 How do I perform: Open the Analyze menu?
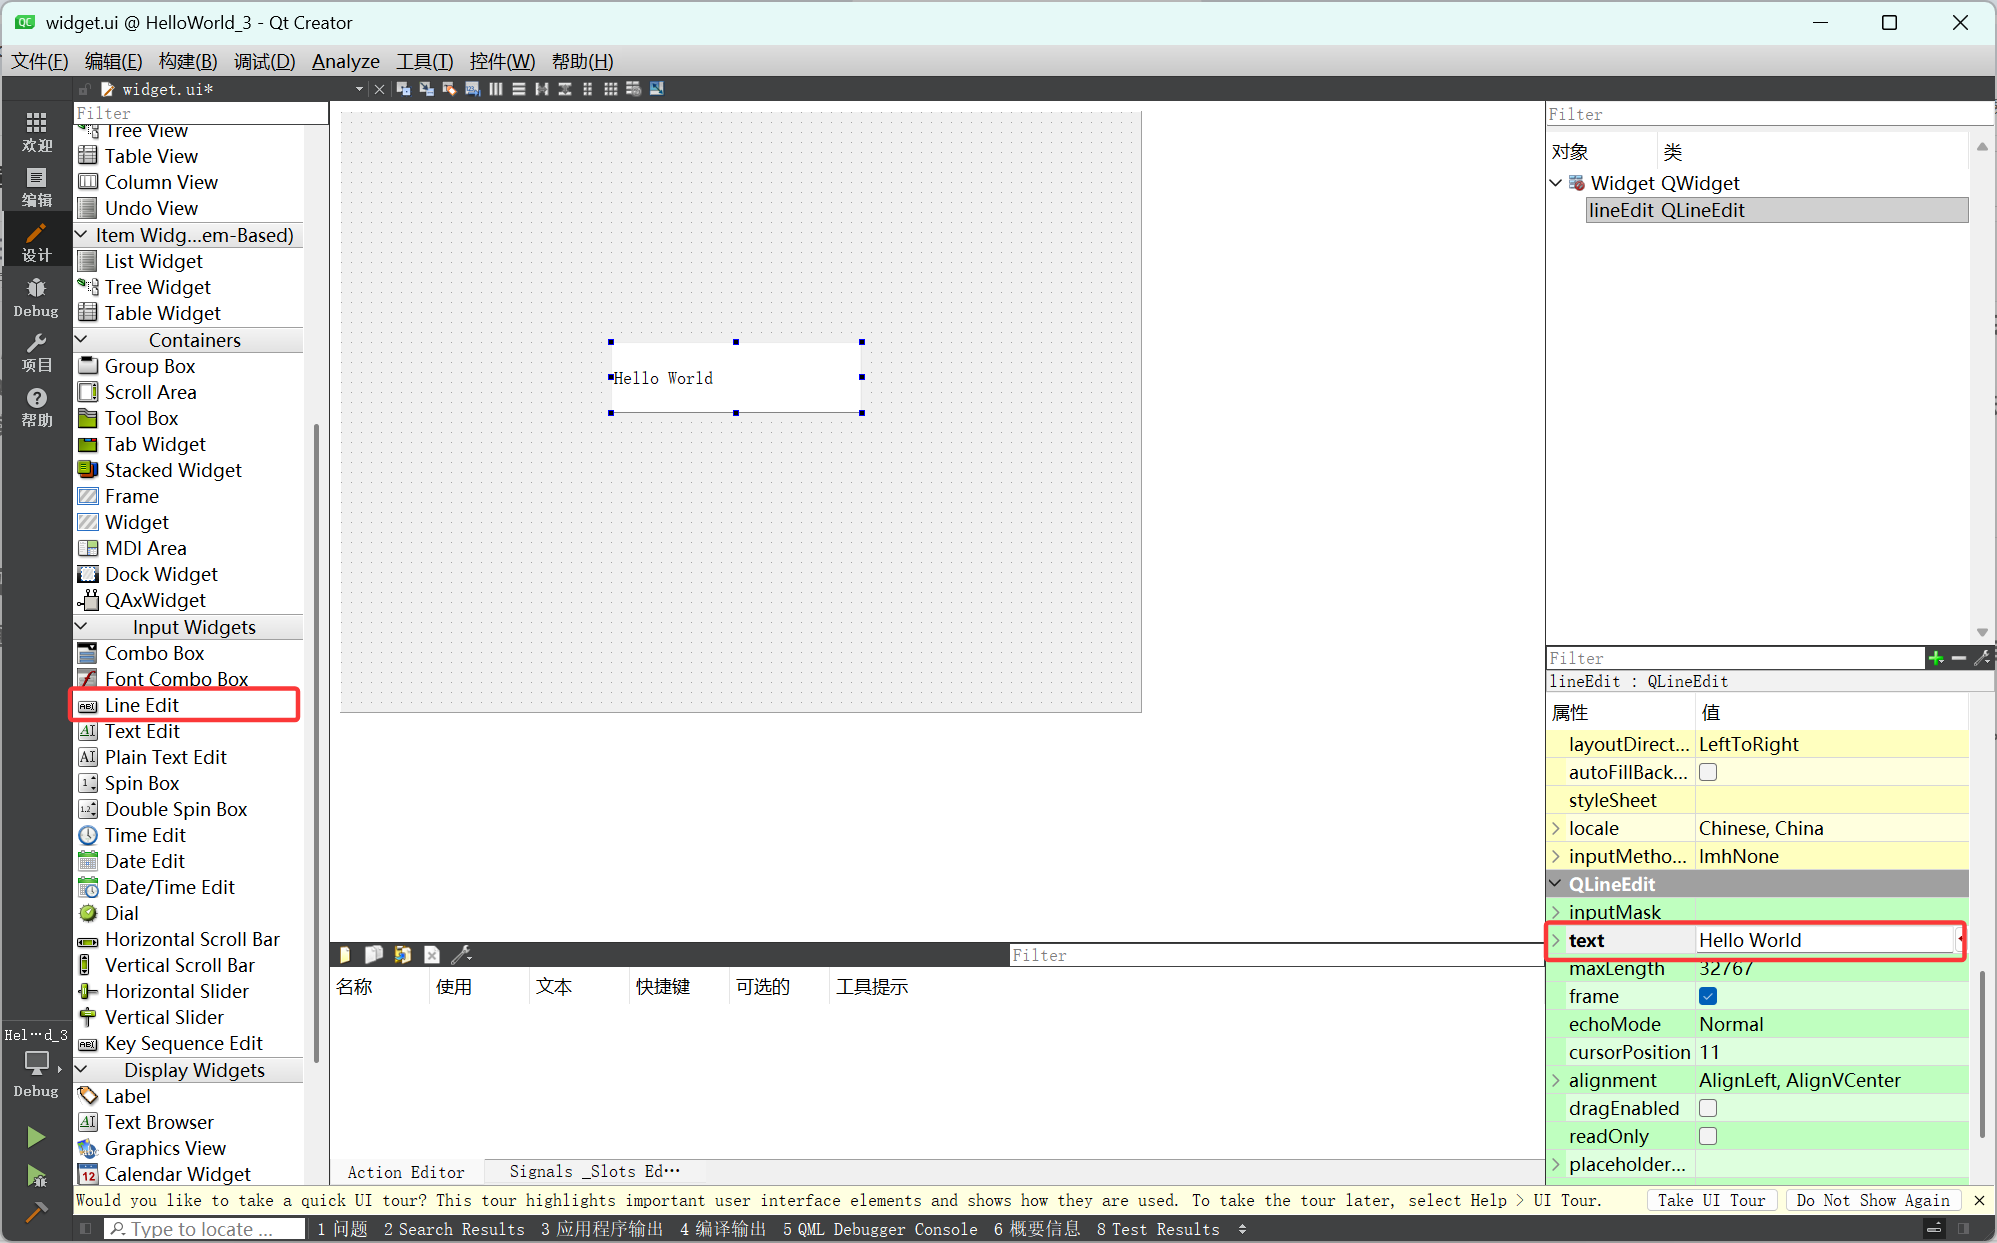(345, 61)
